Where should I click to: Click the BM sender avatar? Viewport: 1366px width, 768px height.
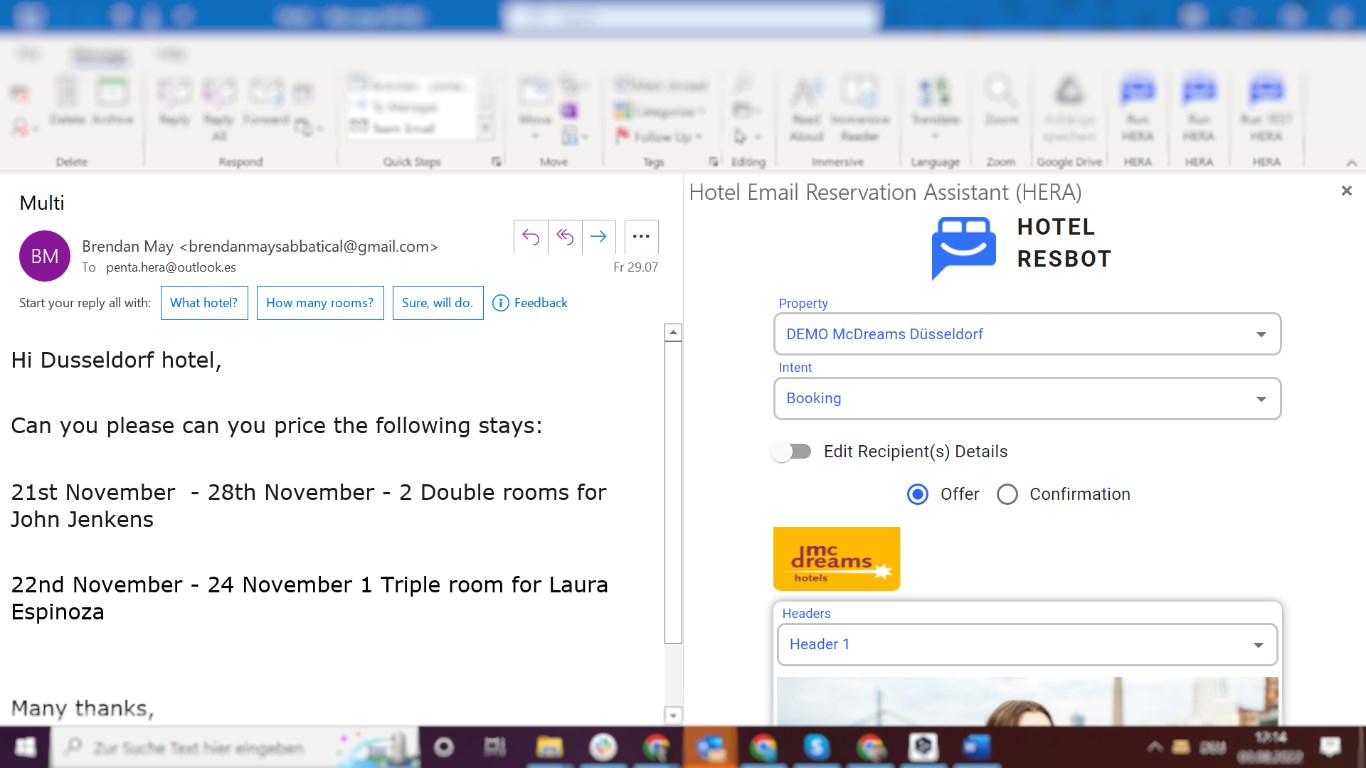[x=45, y=256]
